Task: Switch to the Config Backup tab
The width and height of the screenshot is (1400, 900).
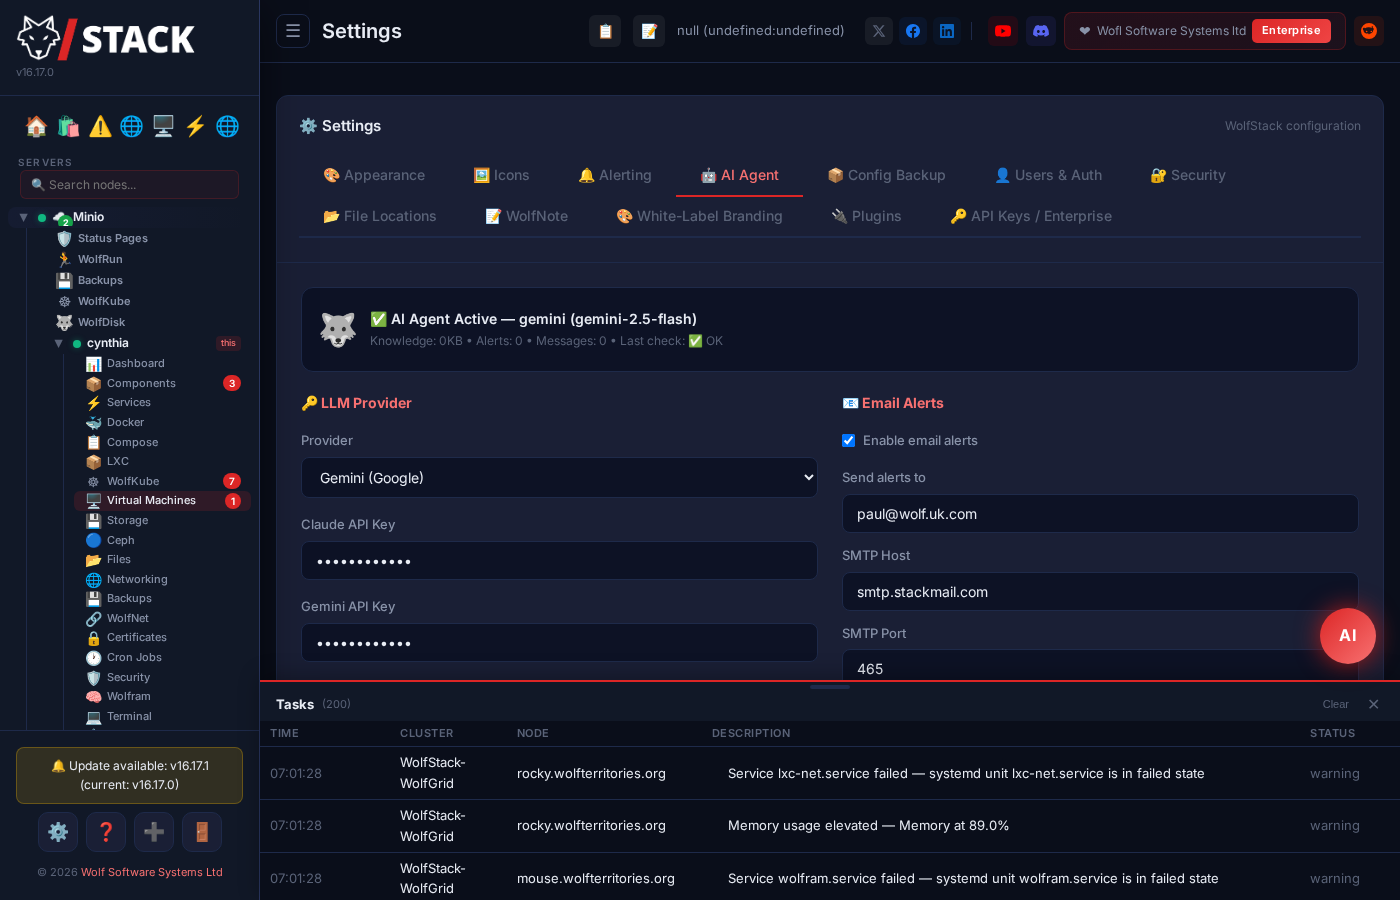Action: pos(886,175)
